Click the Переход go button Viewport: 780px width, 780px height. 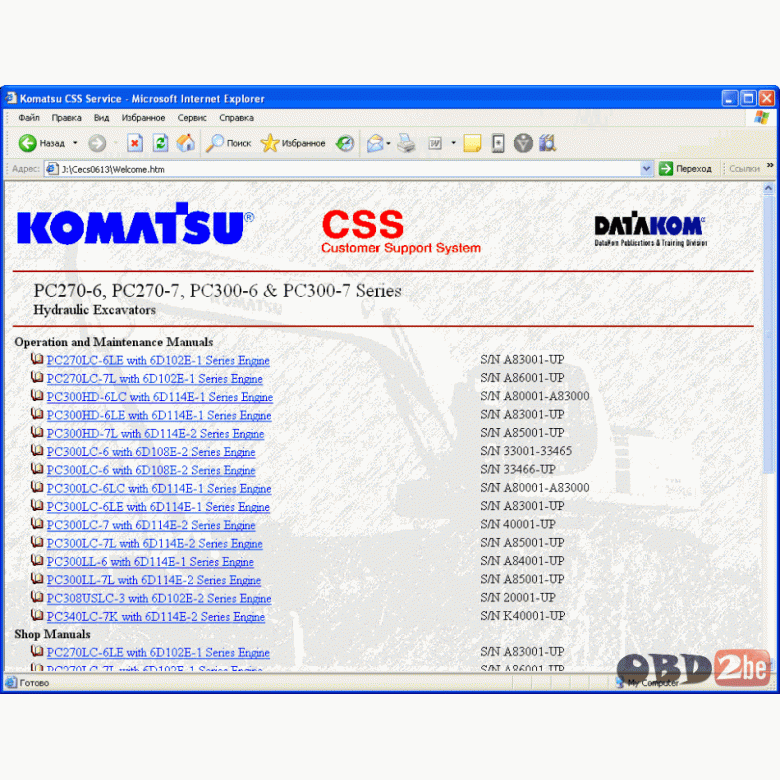(685, 169)
